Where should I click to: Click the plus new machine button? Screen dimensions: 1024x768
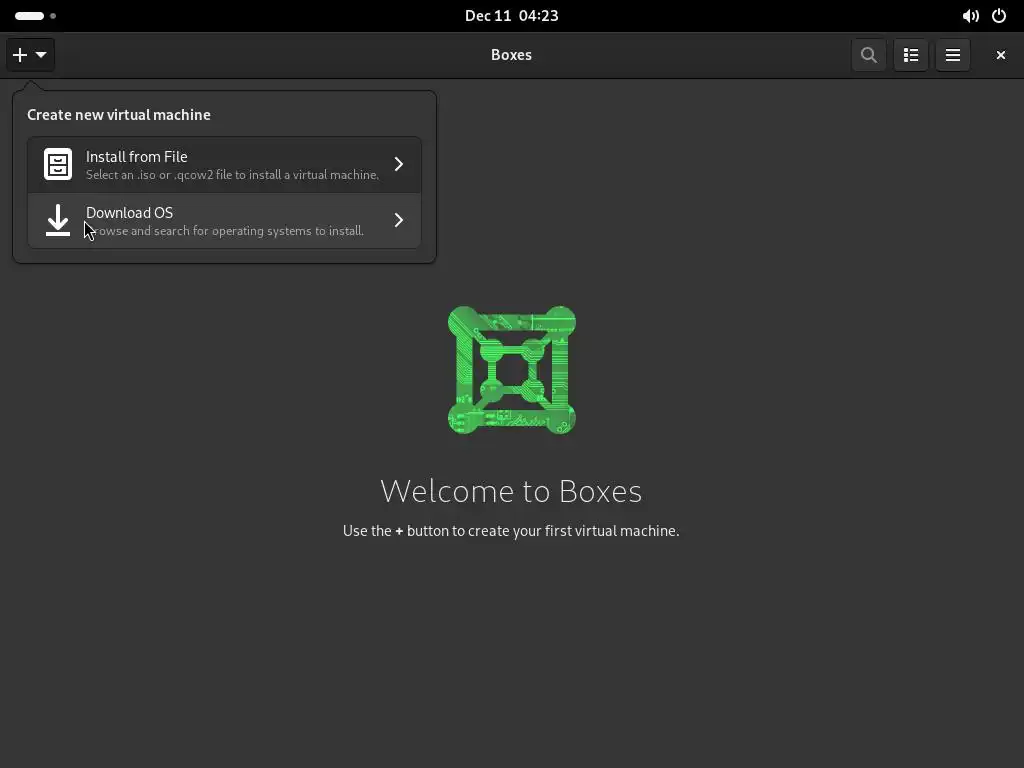tap(30, 55)
